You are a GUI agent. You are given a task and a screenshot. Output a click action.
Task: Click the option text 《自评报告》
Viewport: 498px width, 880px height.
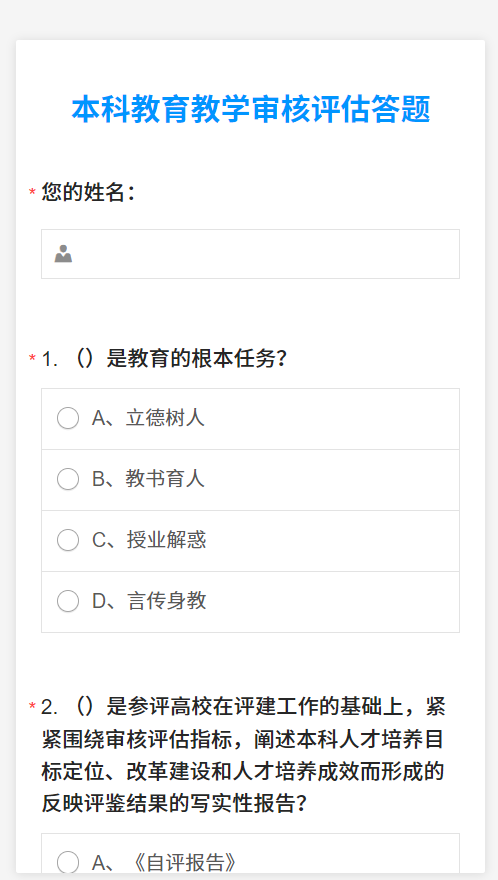click(x=183, y=863)
